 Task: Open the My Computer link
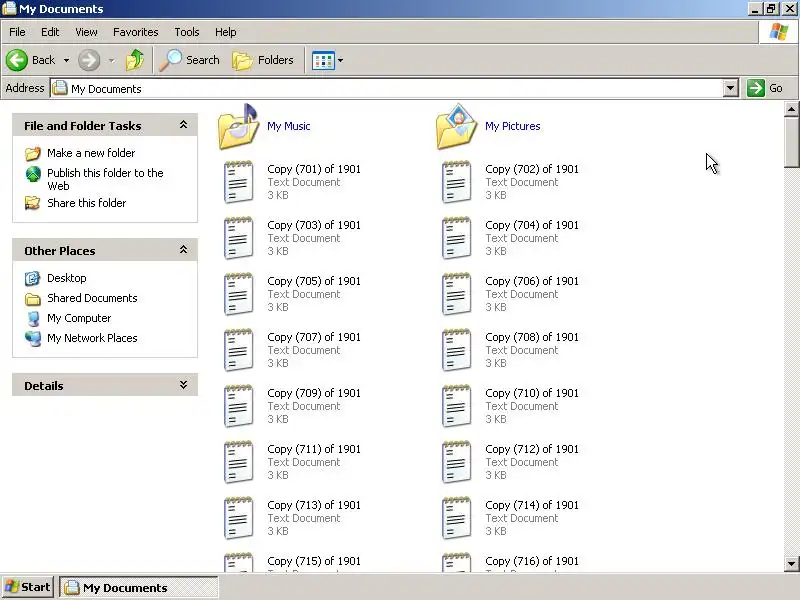(x=79, y=318)
